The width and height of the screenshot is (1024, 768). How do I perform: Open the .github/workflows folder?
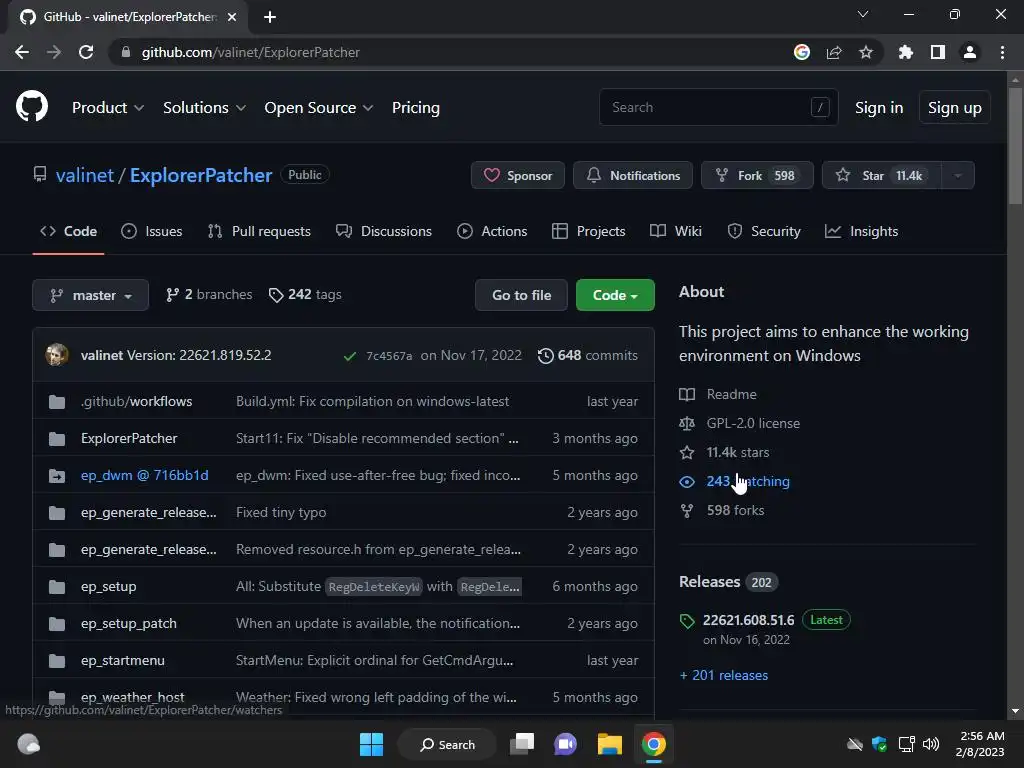click(136, 401)
